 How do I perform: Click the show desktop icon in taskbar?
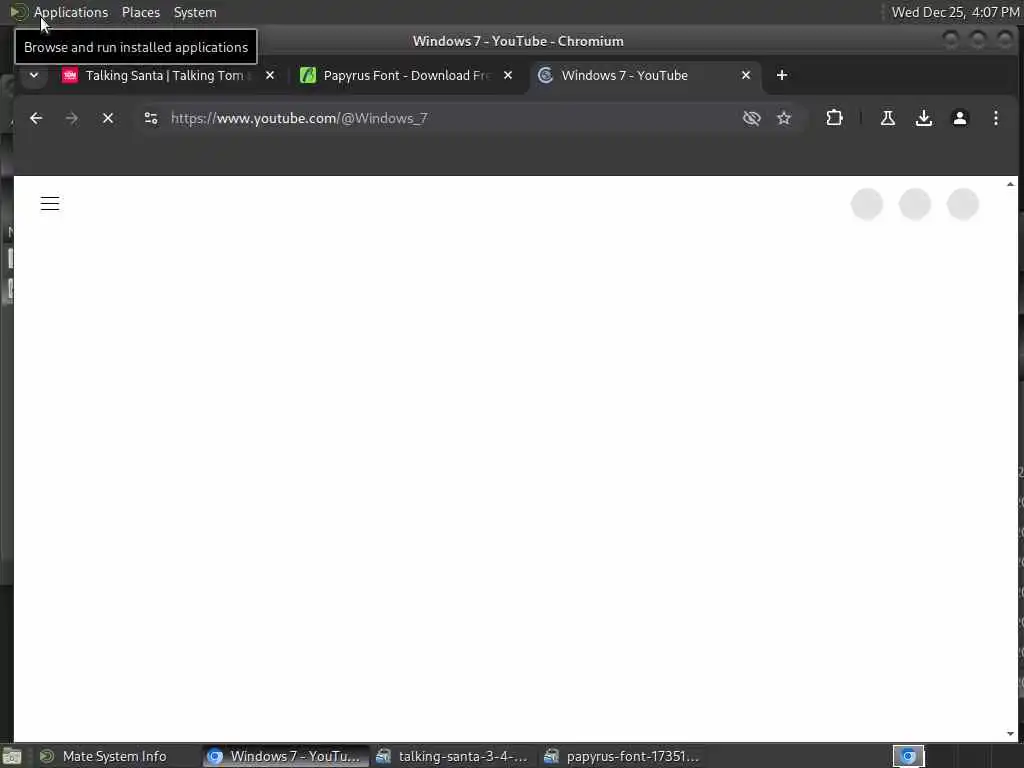[x=12, y=757]
